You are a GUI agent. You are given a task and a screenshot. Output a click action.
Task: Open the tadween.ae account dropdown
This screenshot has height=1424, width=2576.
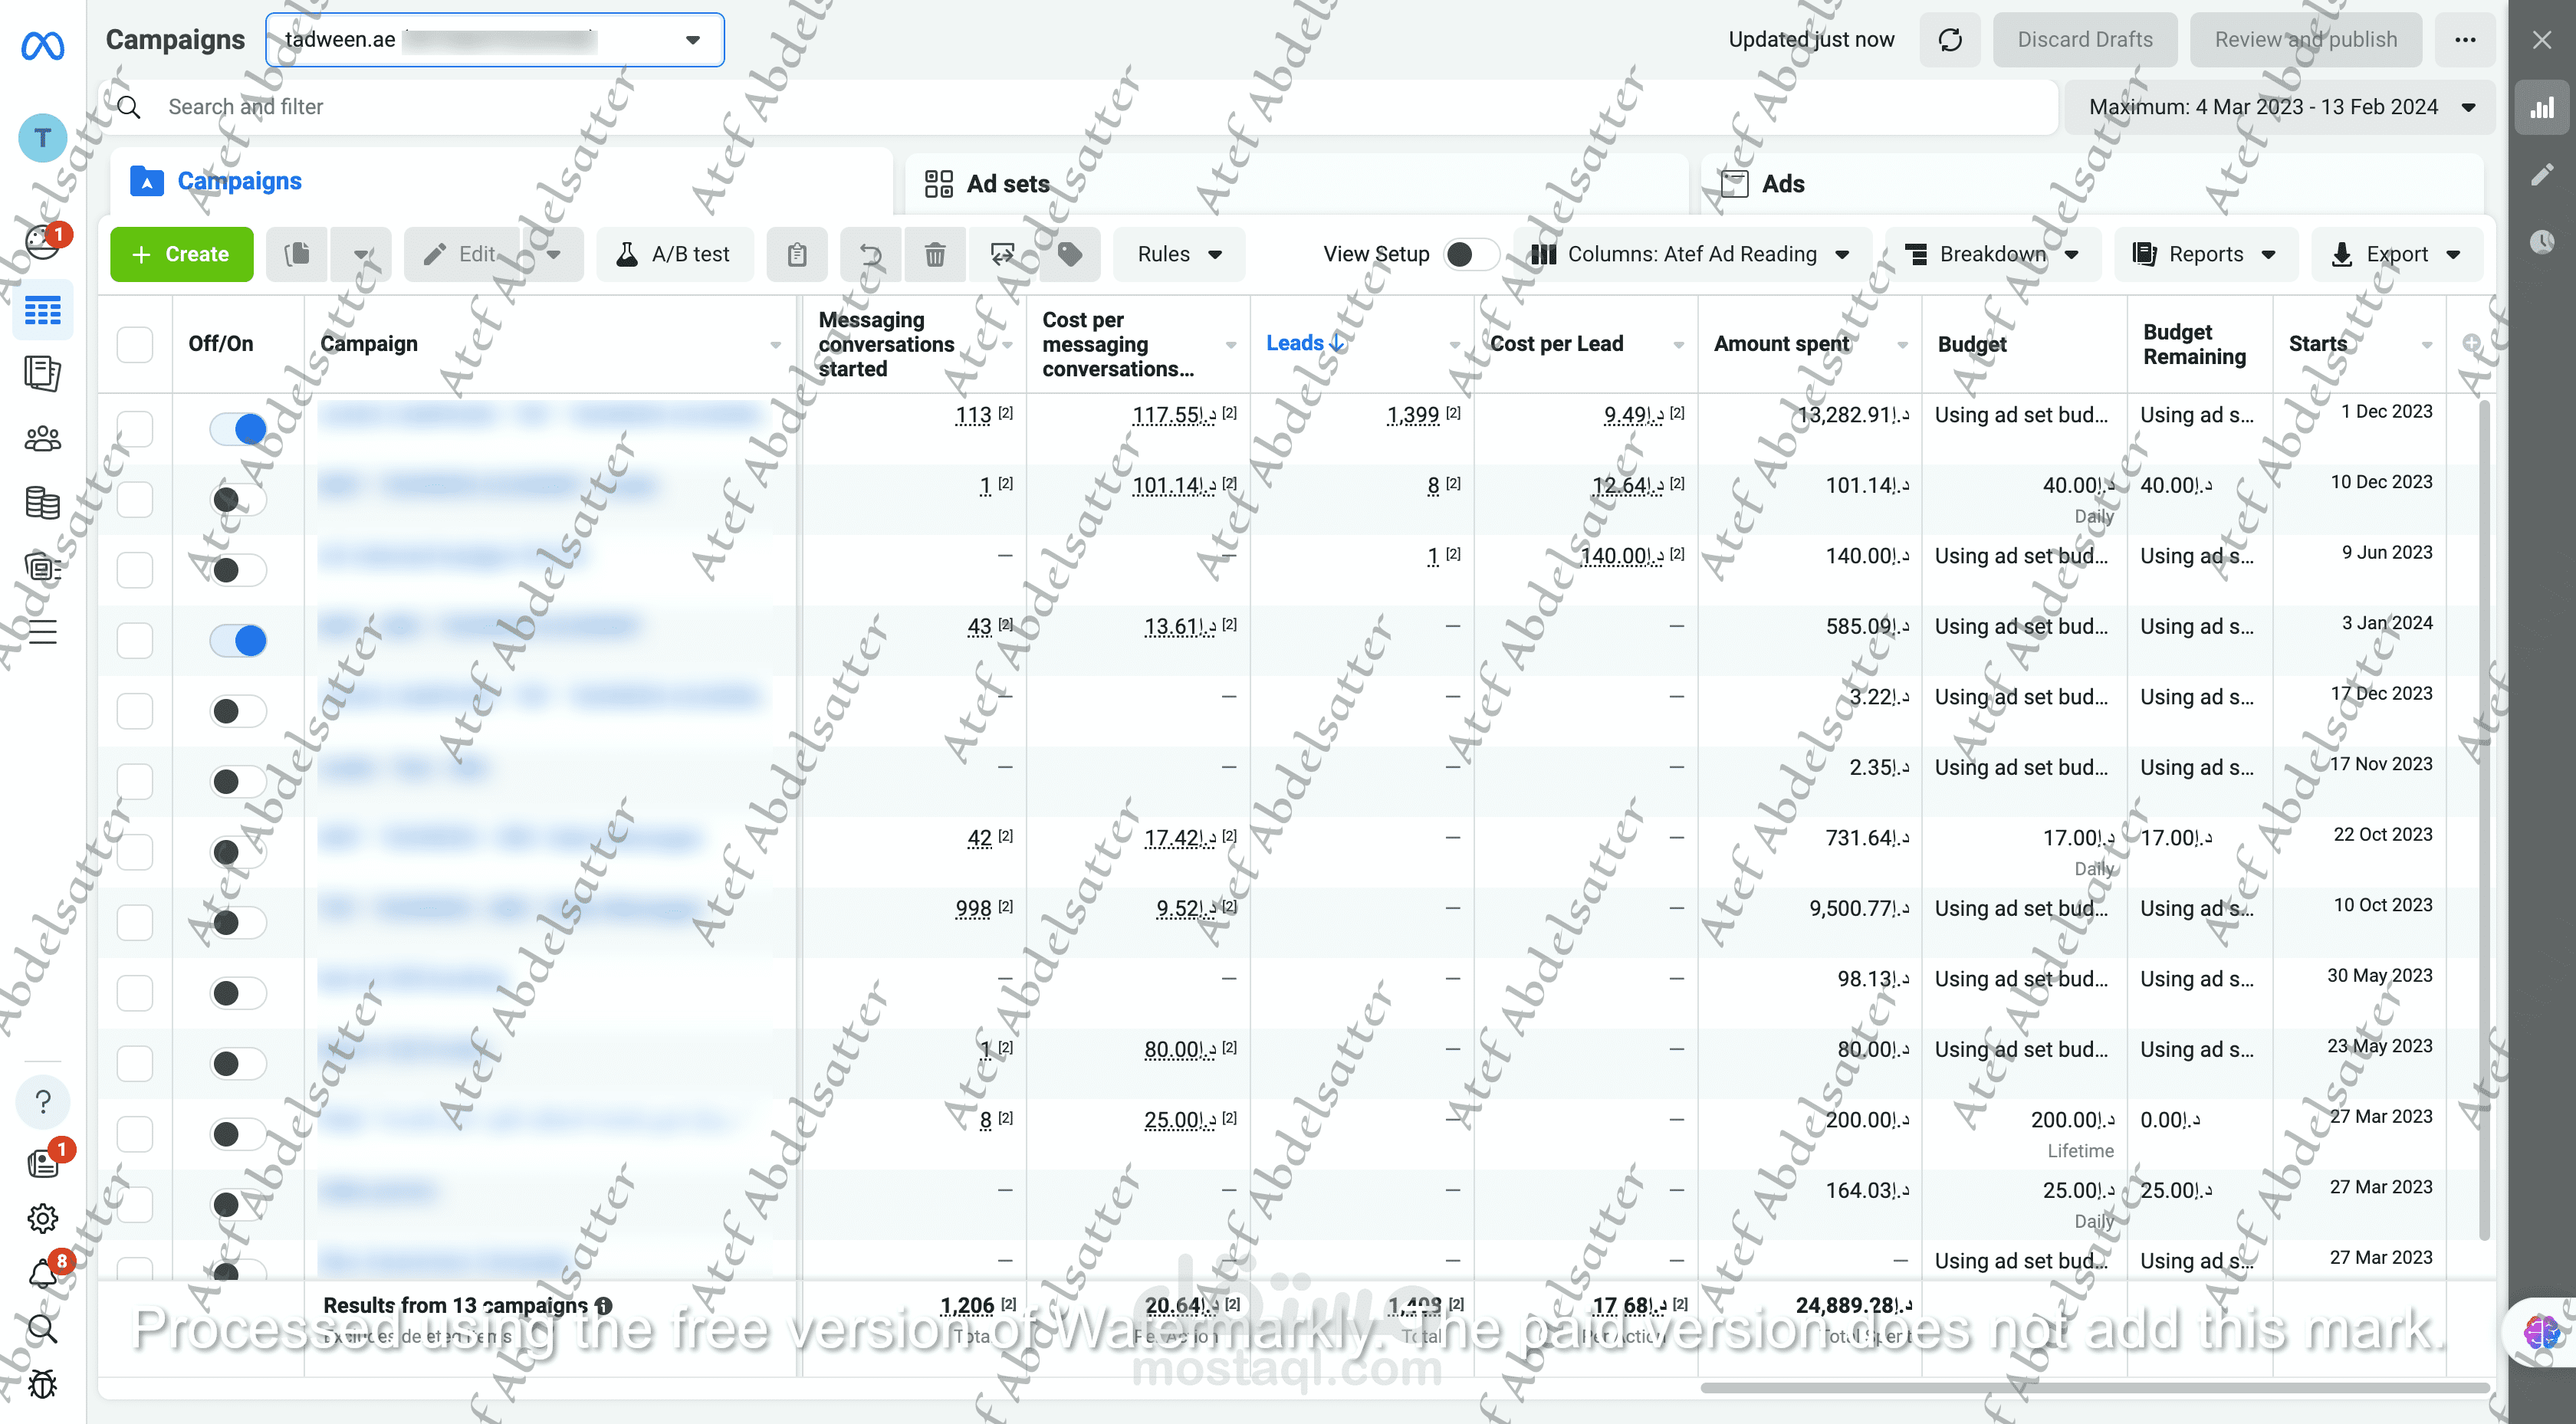(x=494, y=40)
